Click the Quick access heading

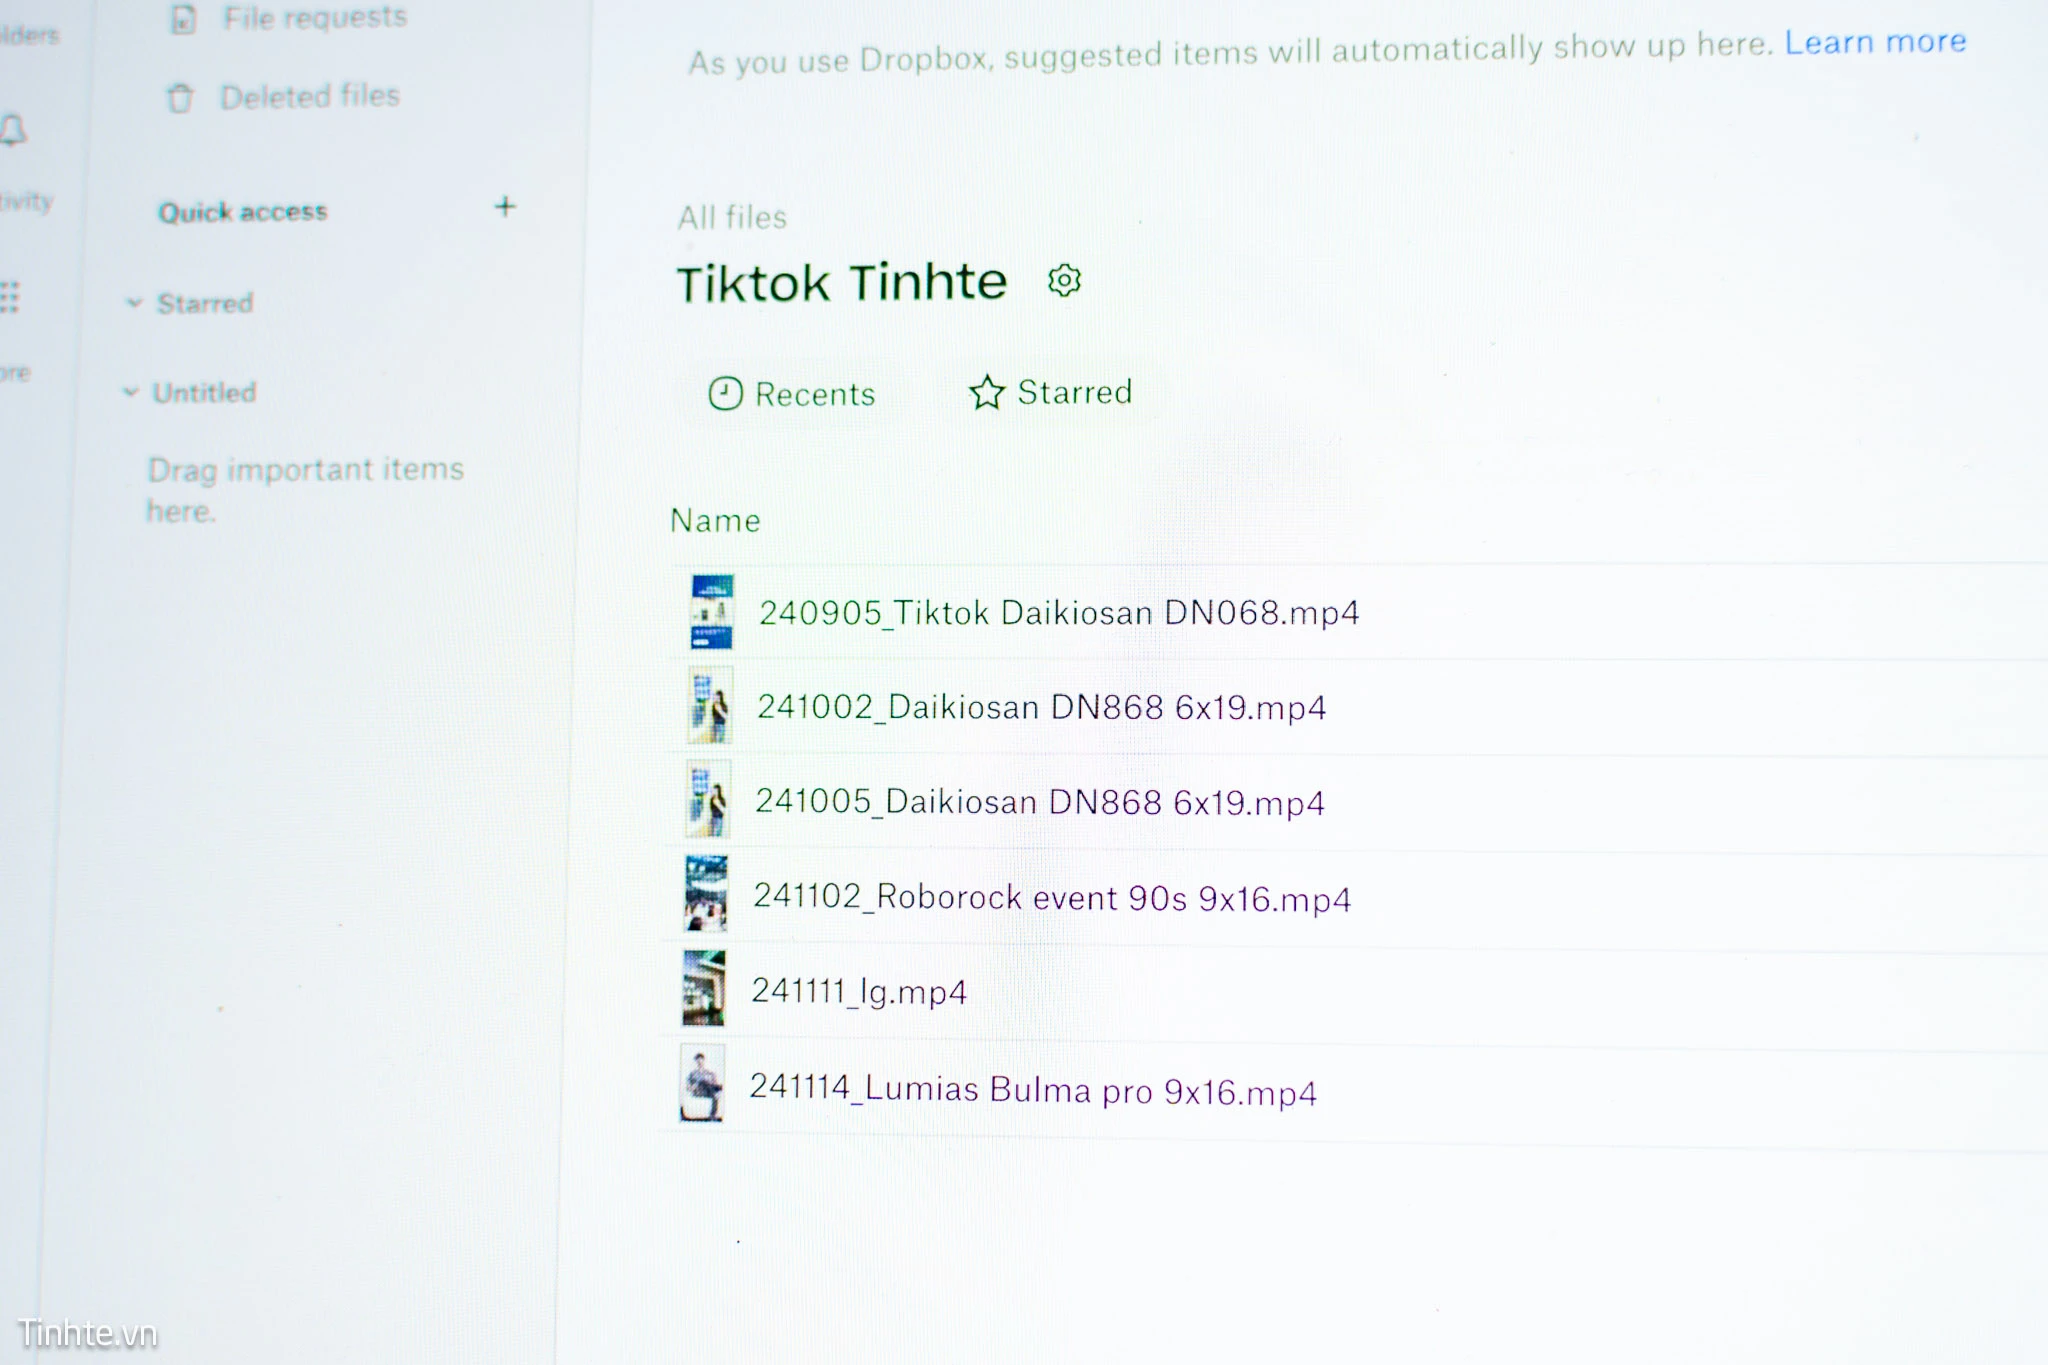pyautogui.click(x=243, y=212)
